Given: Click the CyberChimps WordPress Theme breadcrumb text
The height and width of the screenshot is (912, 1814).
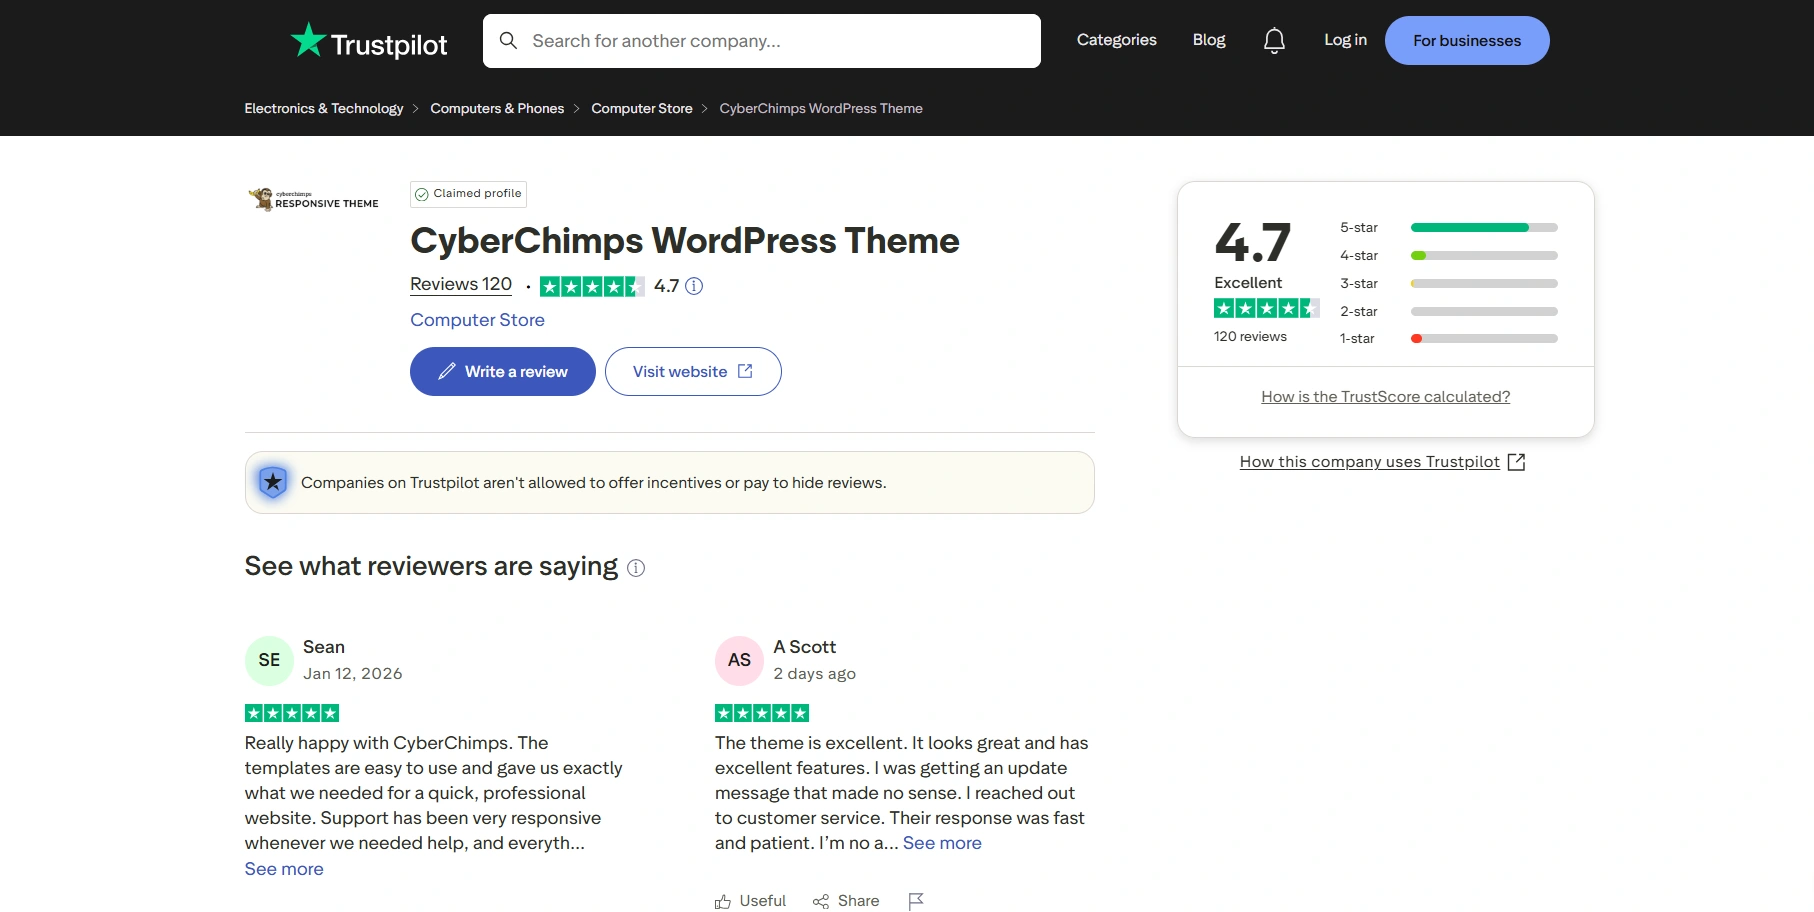Looking at the screenshot, I should 821,108.
